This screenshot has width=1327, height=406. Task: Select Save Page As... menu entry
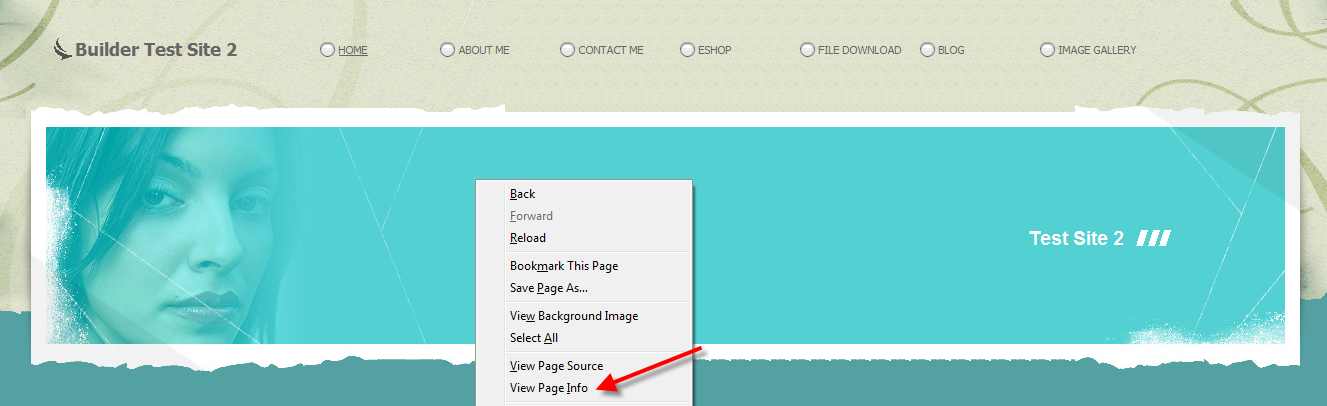click(x=549, y=288)
